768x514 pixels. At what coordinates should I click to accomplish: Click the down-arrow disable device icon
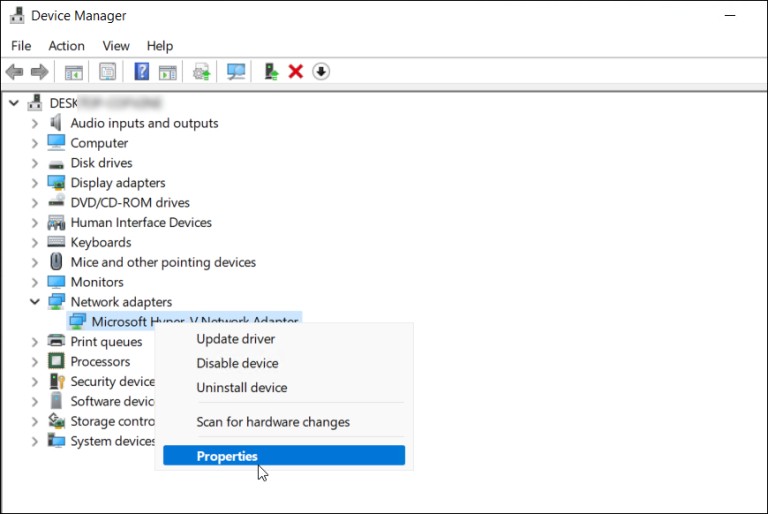[321, 72]
